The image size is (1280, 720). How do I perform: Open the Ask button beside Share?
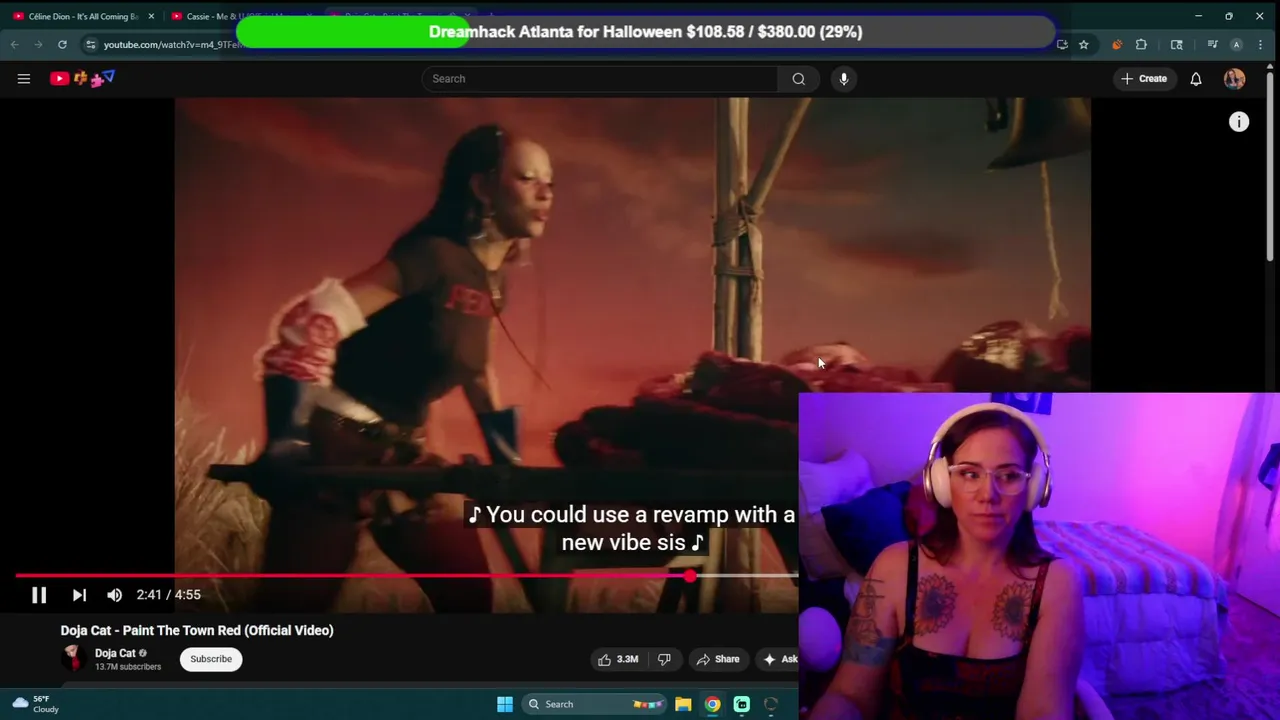pos(780,659)
